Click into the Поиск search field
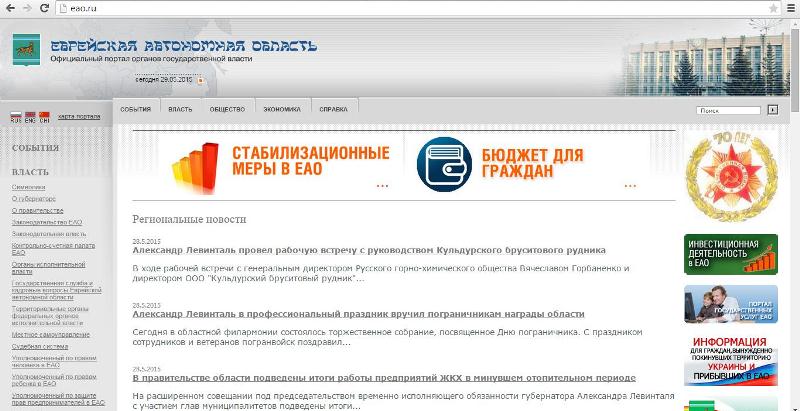This screenshot has width=800, height=411. click(x=727, y=110)
